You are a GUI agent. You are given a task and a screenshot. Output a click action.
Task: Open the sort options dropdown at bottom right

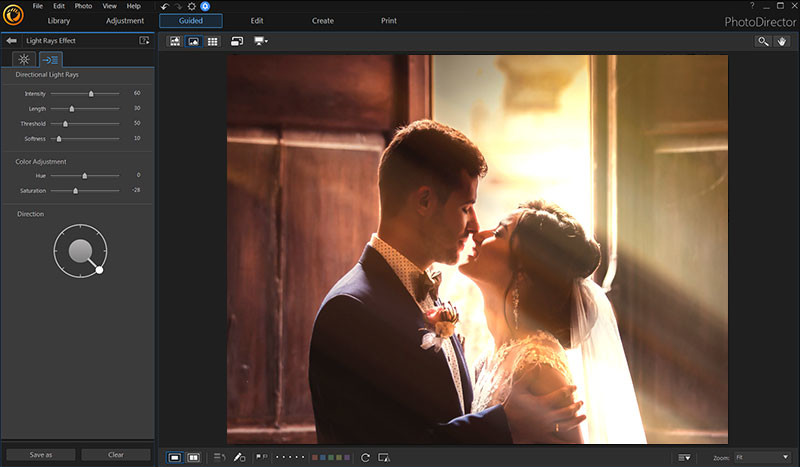684,457
